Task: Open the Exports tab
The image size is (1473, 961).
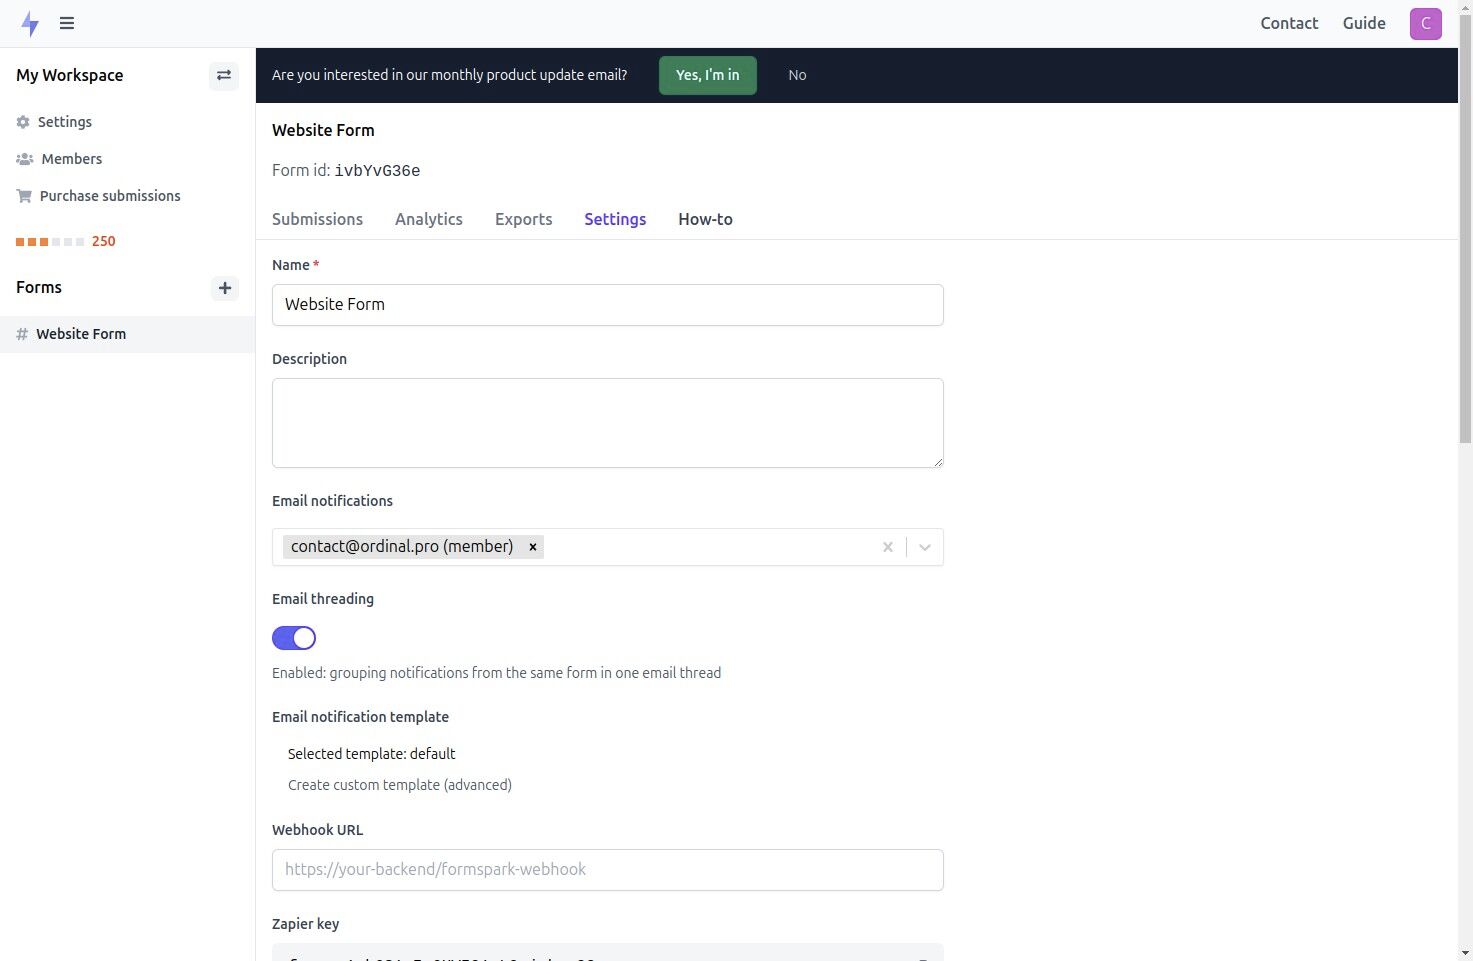Action: coord(523,219)
